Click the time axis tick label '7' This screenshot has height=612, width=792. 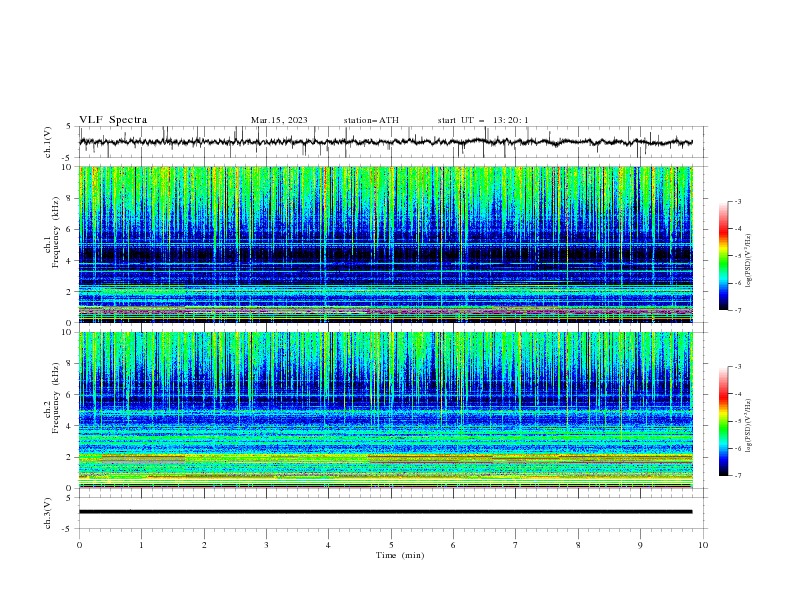click(x=516, y=545)
